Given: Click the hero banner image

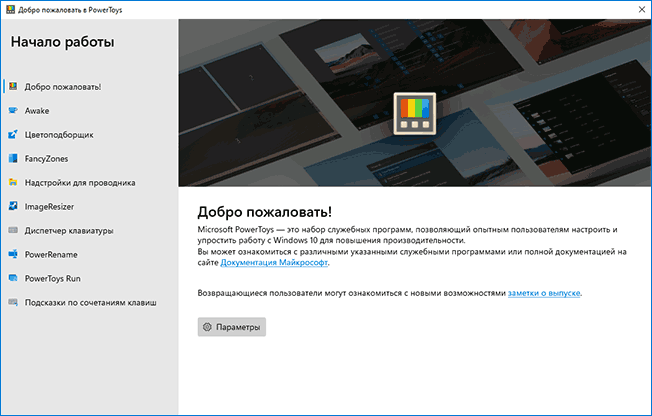Looking at the screenshot, I should pyautogui.click(x=415, y=103).
